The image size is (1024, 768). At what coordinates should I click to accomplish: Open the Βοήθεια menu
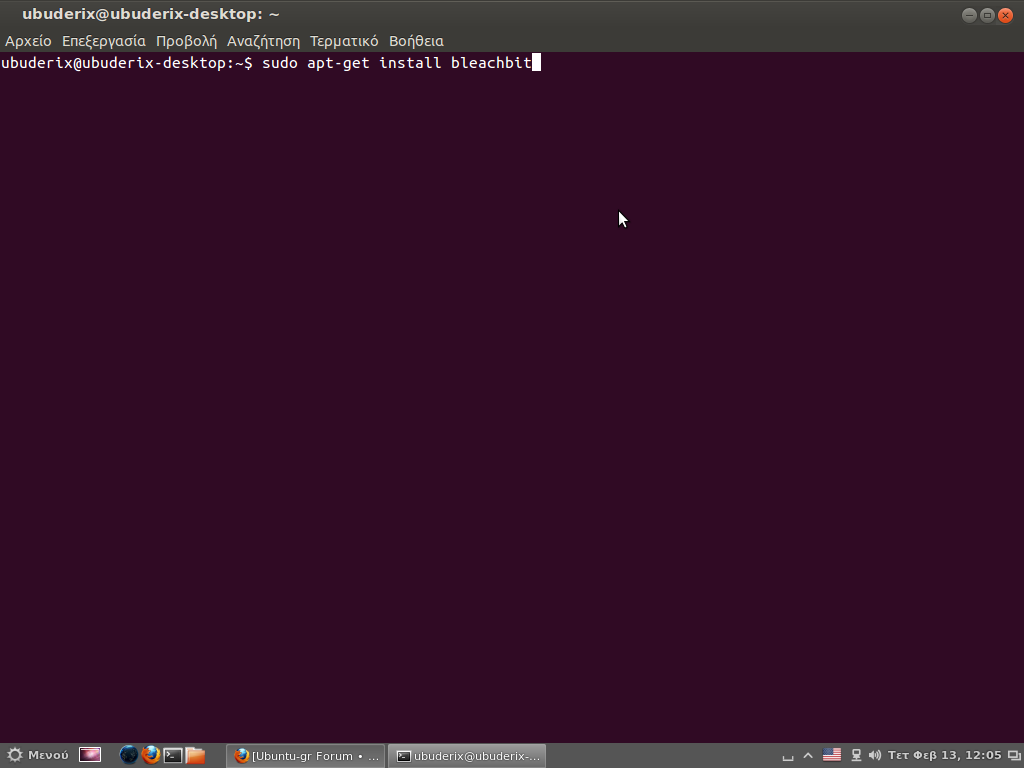416,41
